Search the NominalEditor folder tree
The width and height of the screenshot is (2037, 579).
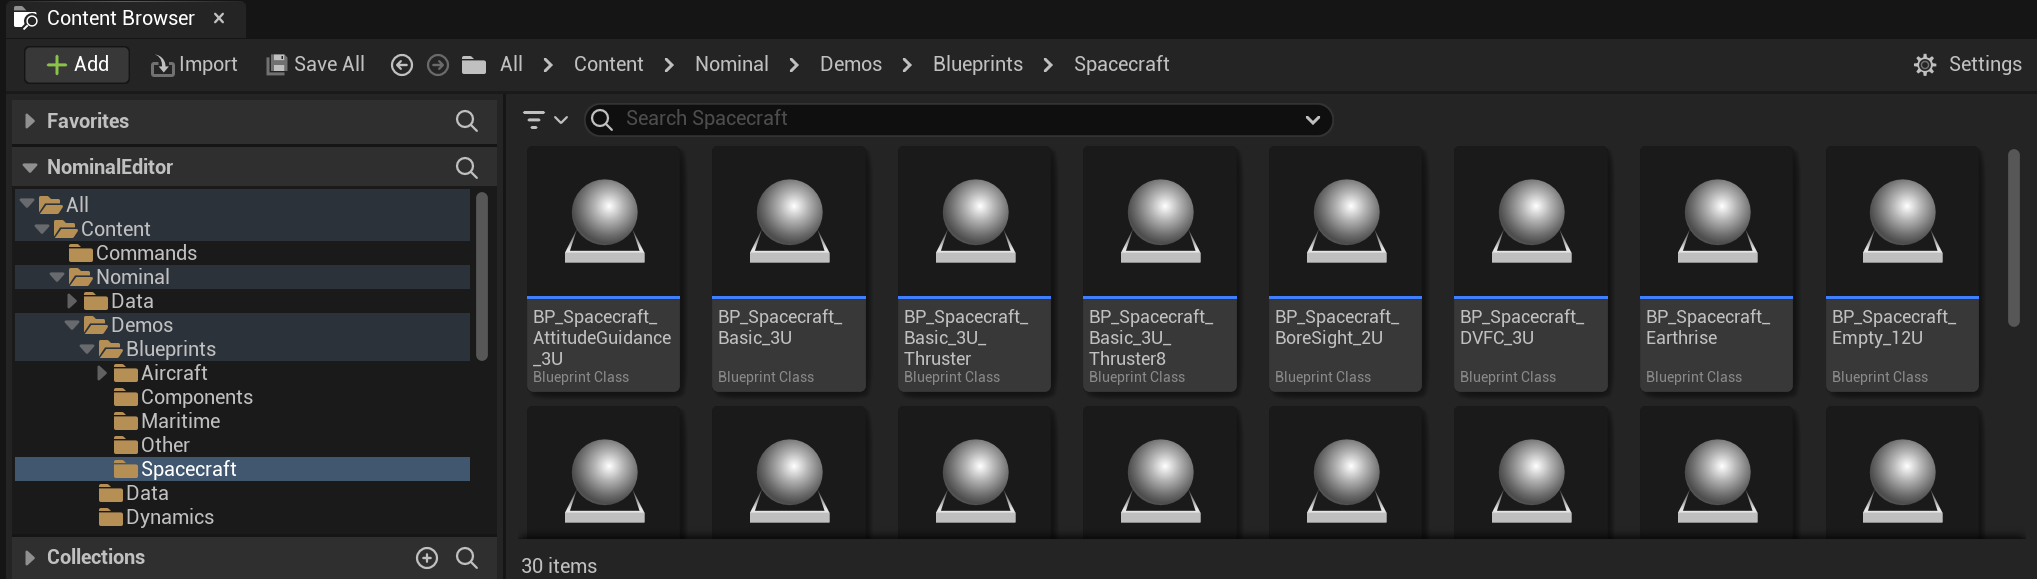point(467,167)
